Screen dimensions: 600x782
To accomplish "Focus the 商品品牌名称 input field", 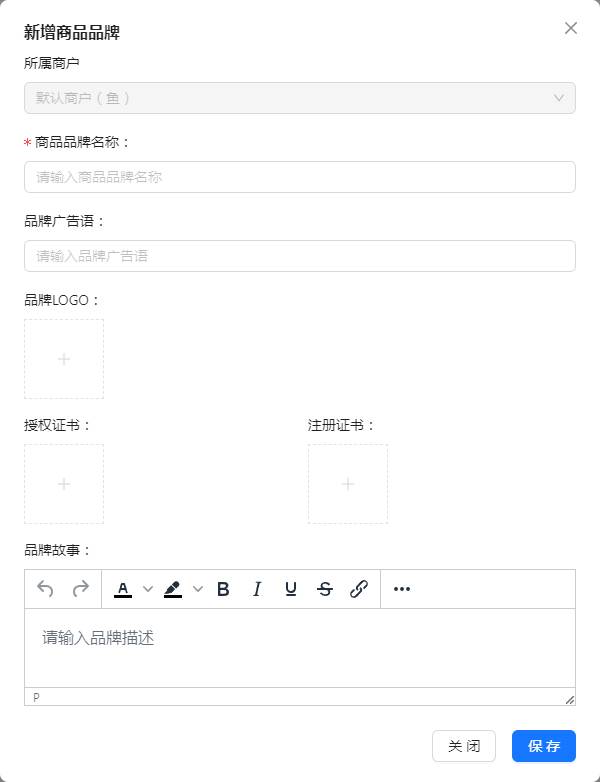I will [300, 177].
